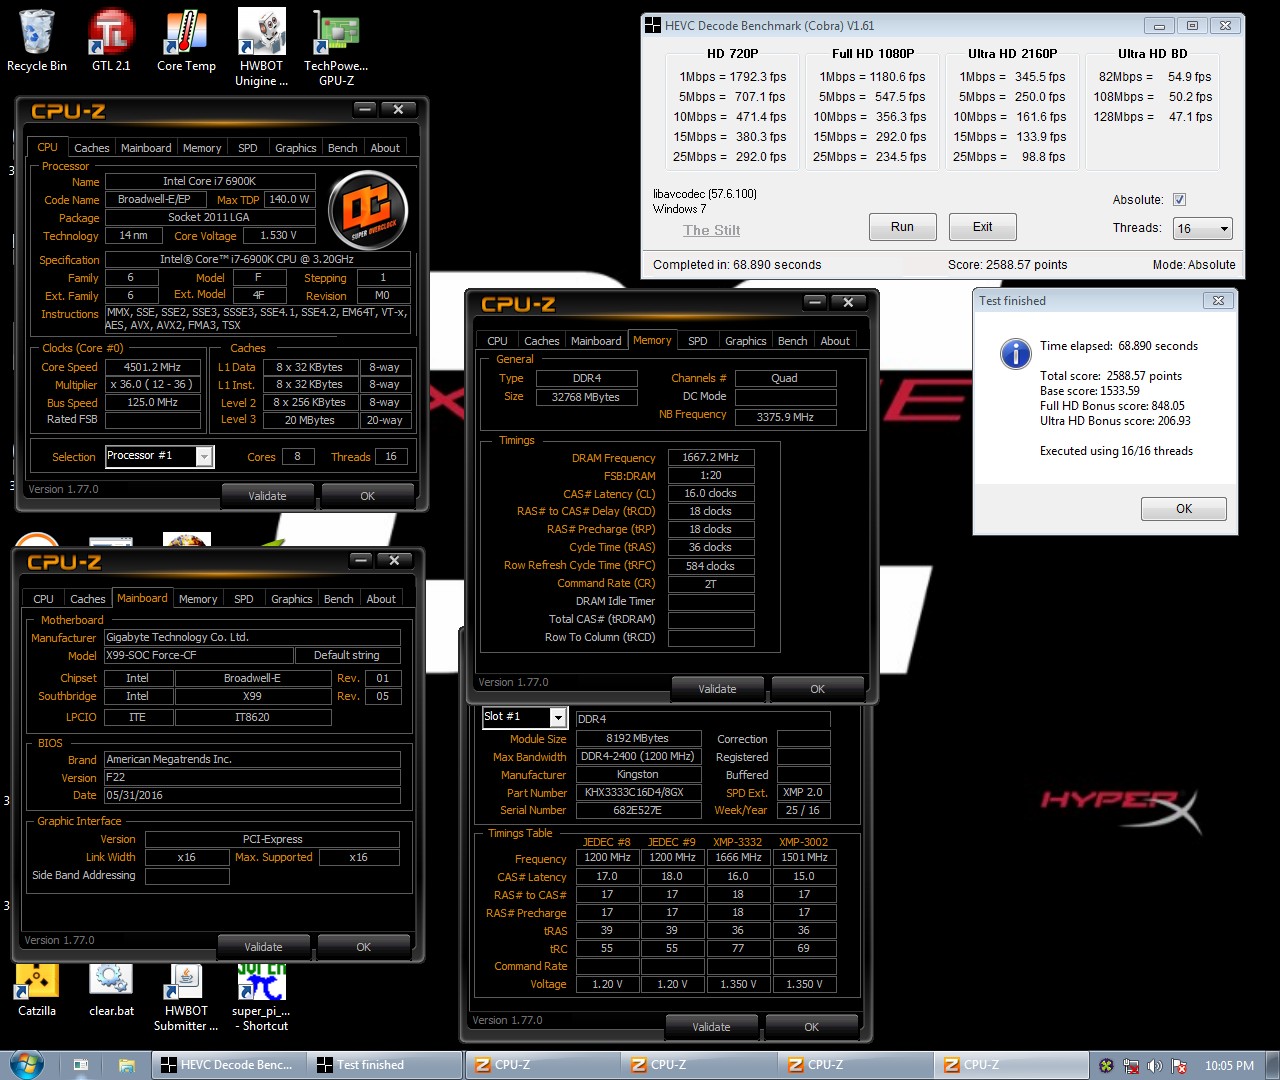The height and width of the screenshot is (1080, 1280).
Task: Open the Threads dropdown in HEVC benchmark
Action: [1203, 229]
